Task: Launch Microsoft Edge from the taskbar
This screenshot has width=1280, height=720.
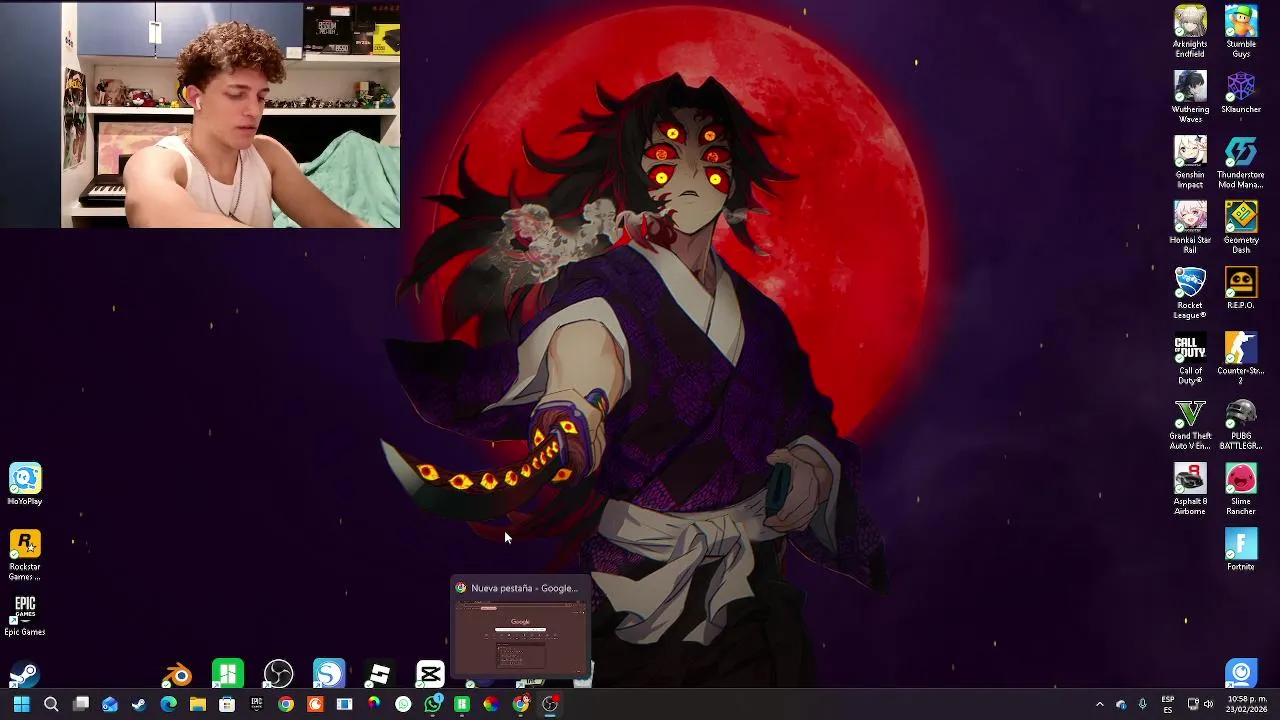Action: coord(168,704)
